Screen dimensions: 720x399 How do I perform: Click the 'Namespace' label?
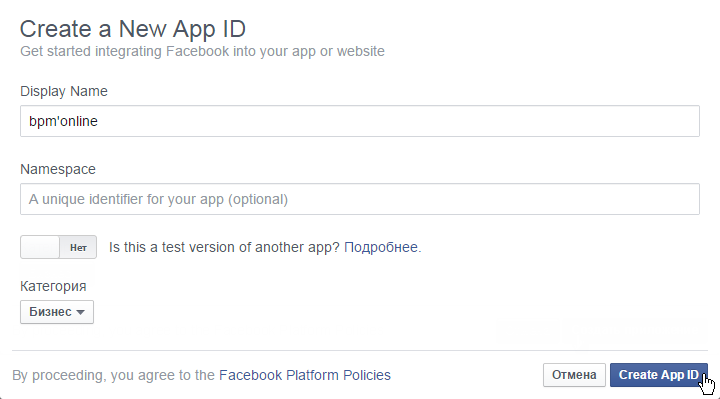pos(58,169)
